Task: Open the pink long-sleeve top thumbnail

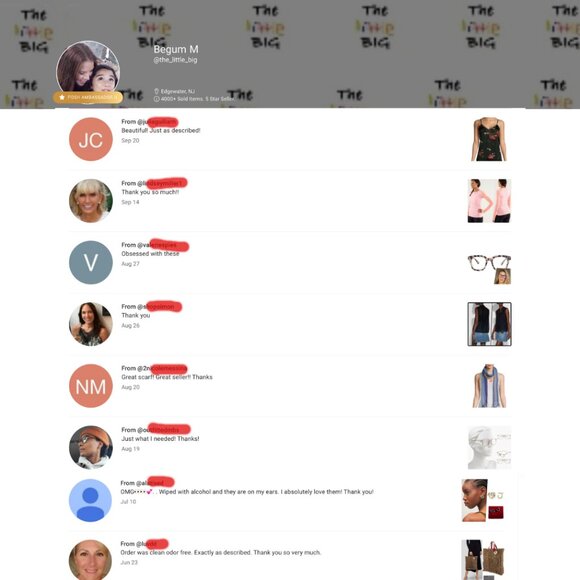Action: click(489, 201)
